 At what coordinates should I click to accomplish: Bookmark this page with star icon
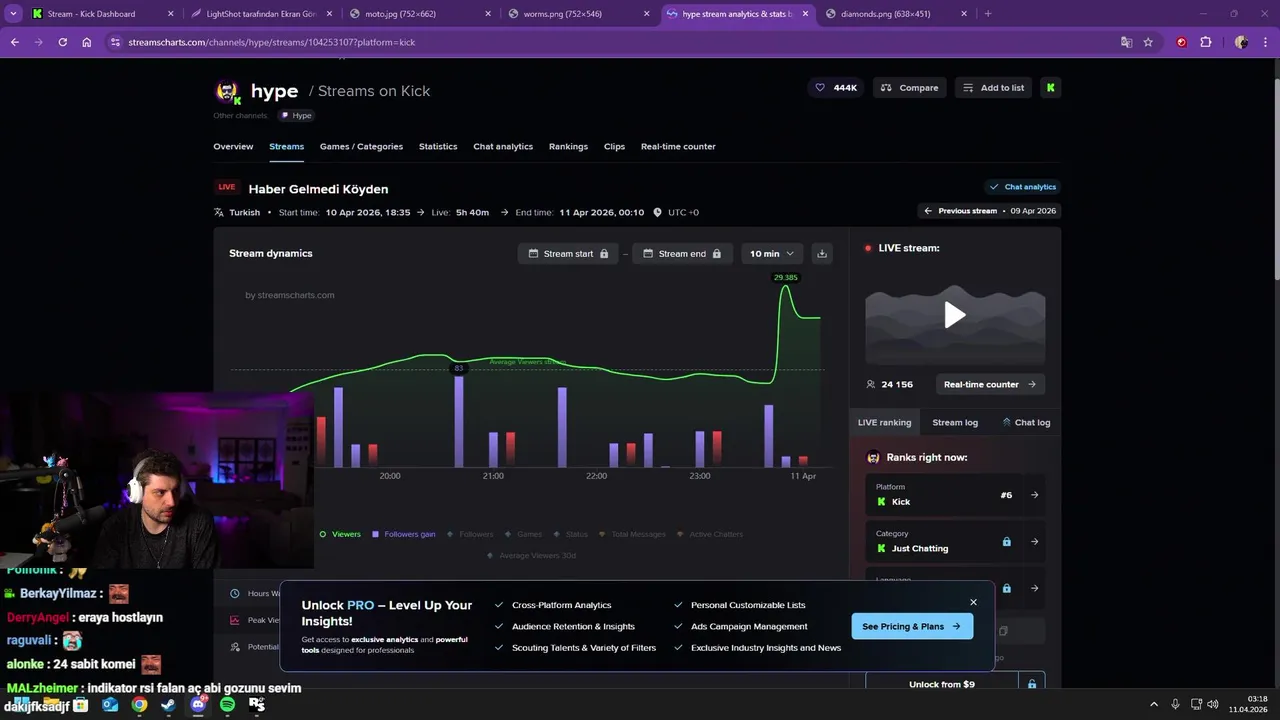click(1148, 42)
